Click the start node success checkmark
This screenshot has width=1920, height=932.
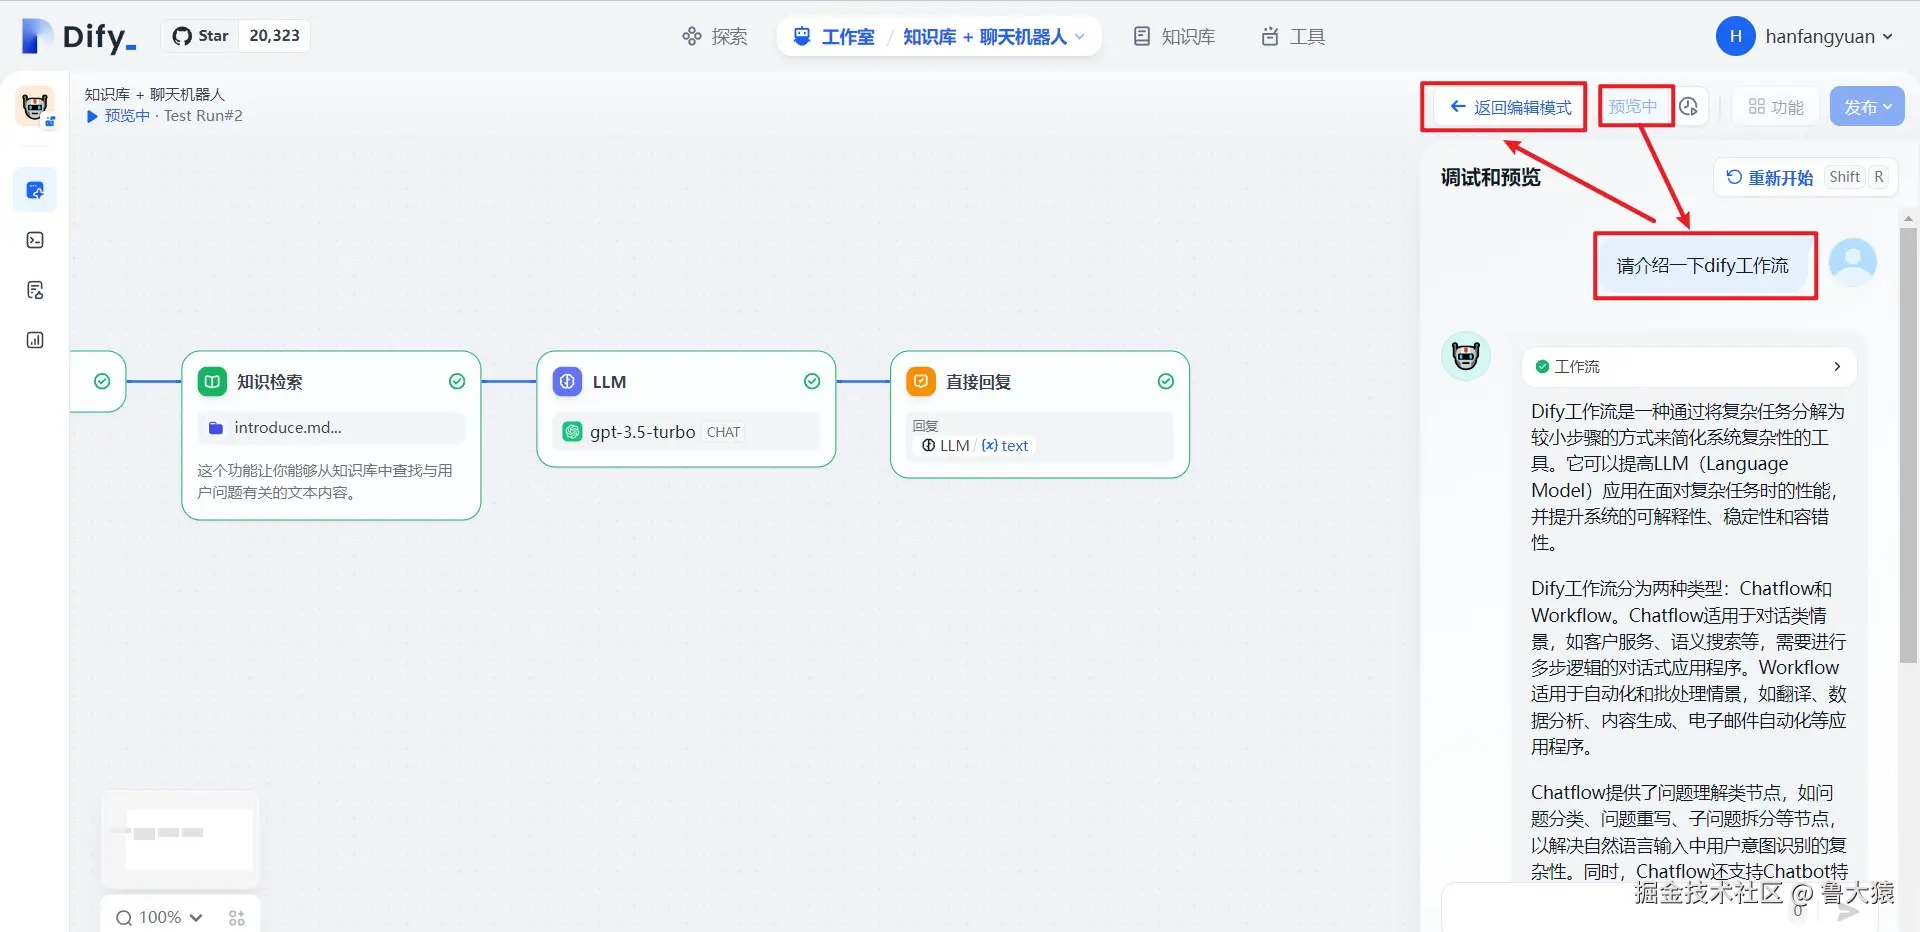[x=102, y=381]
